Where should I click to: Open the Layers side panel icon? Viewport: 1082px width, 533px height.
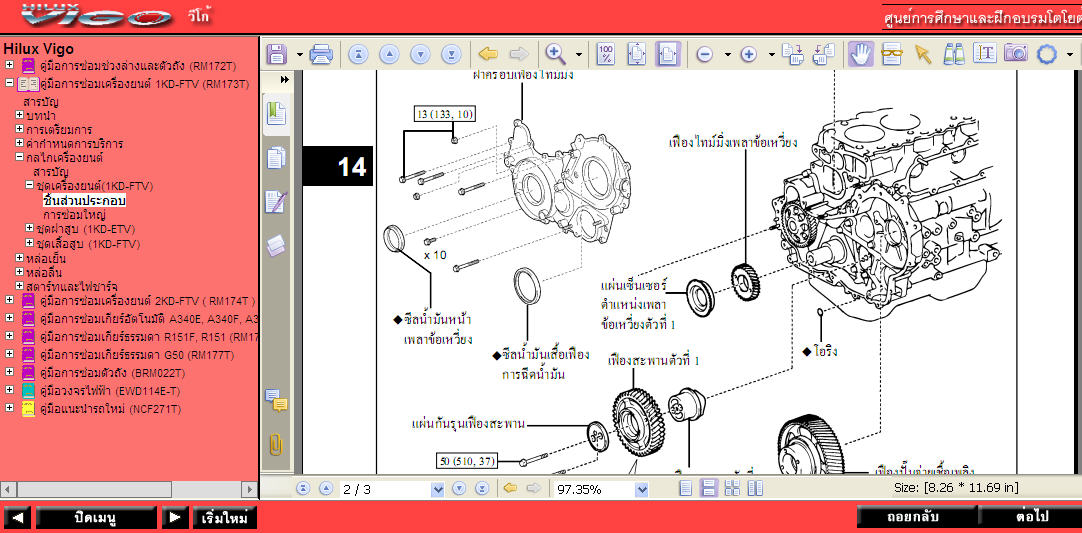pos(276,245)
